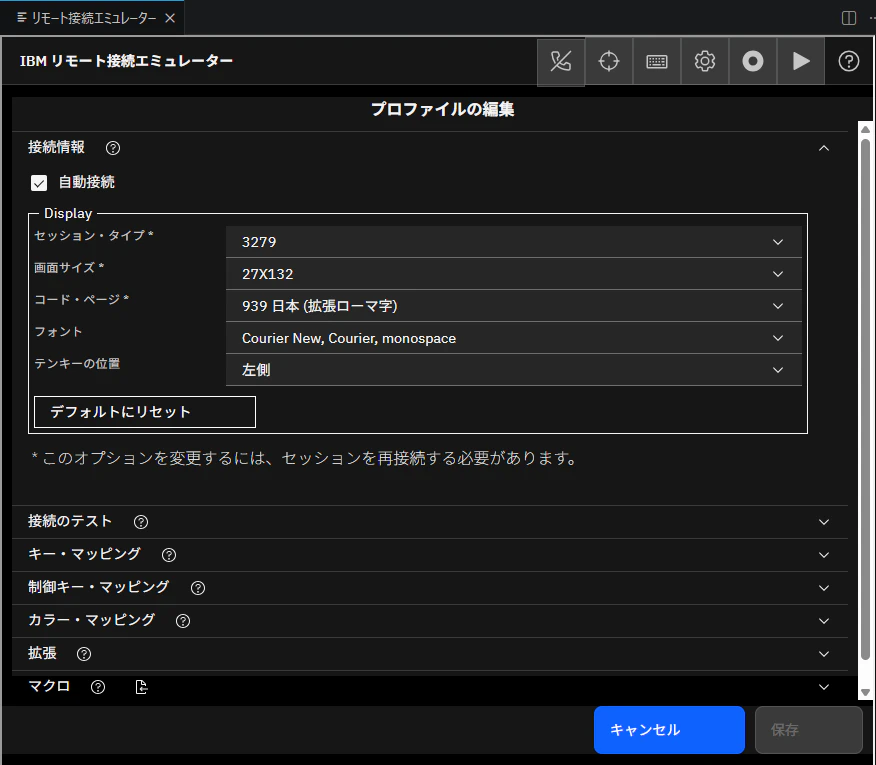Click the crosshair target toolbar icon
Image resolution: width=876 pixels, height=765 pixels.
(x=609, y=61)
